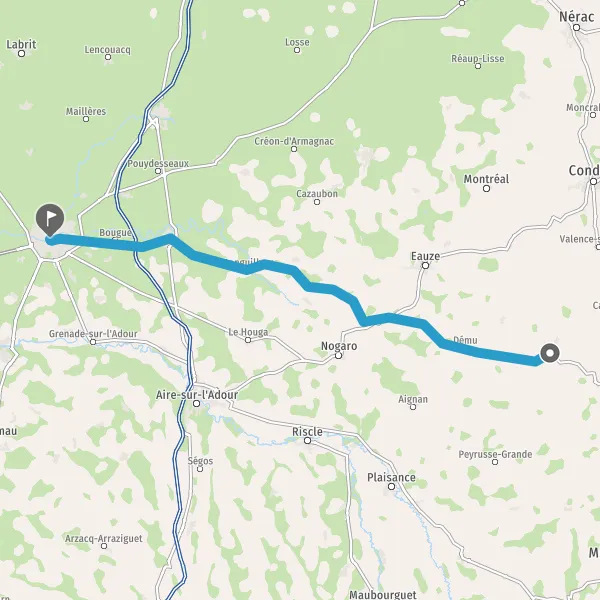The width and height of the screenshot is (600, 600).
Task: Select the Nogaro town marker
Action: point(338,355)
